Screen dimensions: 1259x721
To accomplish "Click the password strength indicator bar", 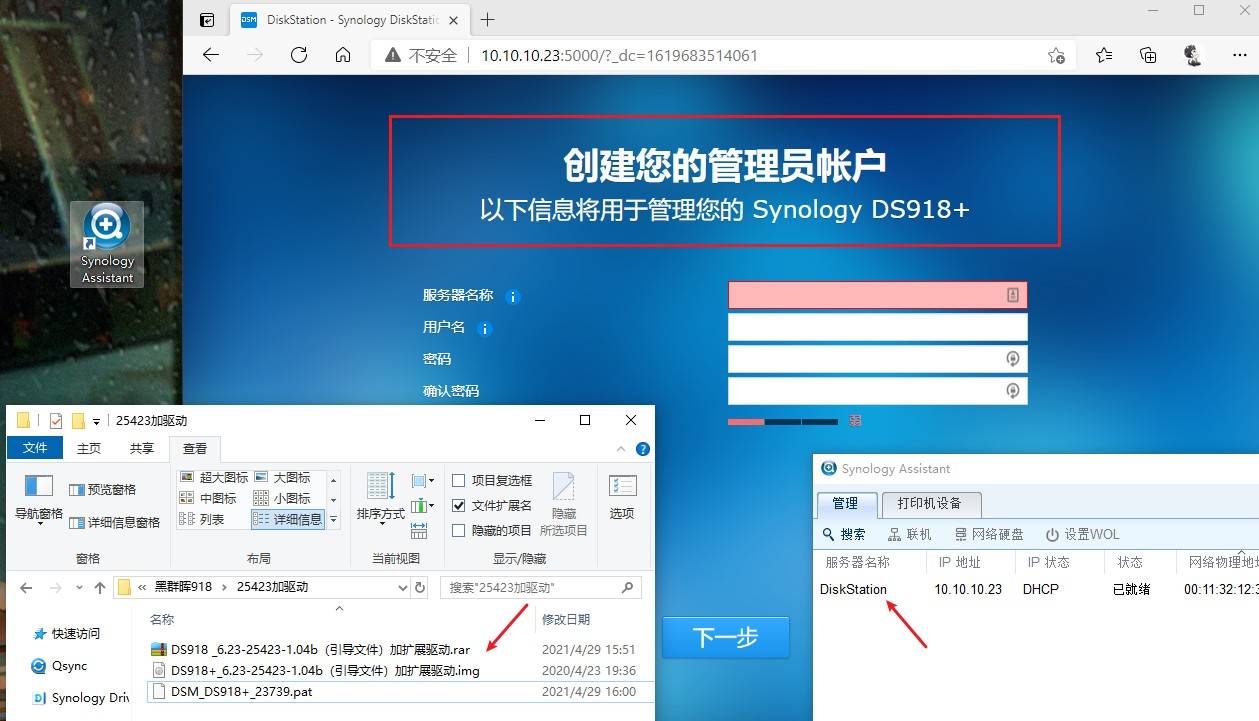I will [783, 421].
